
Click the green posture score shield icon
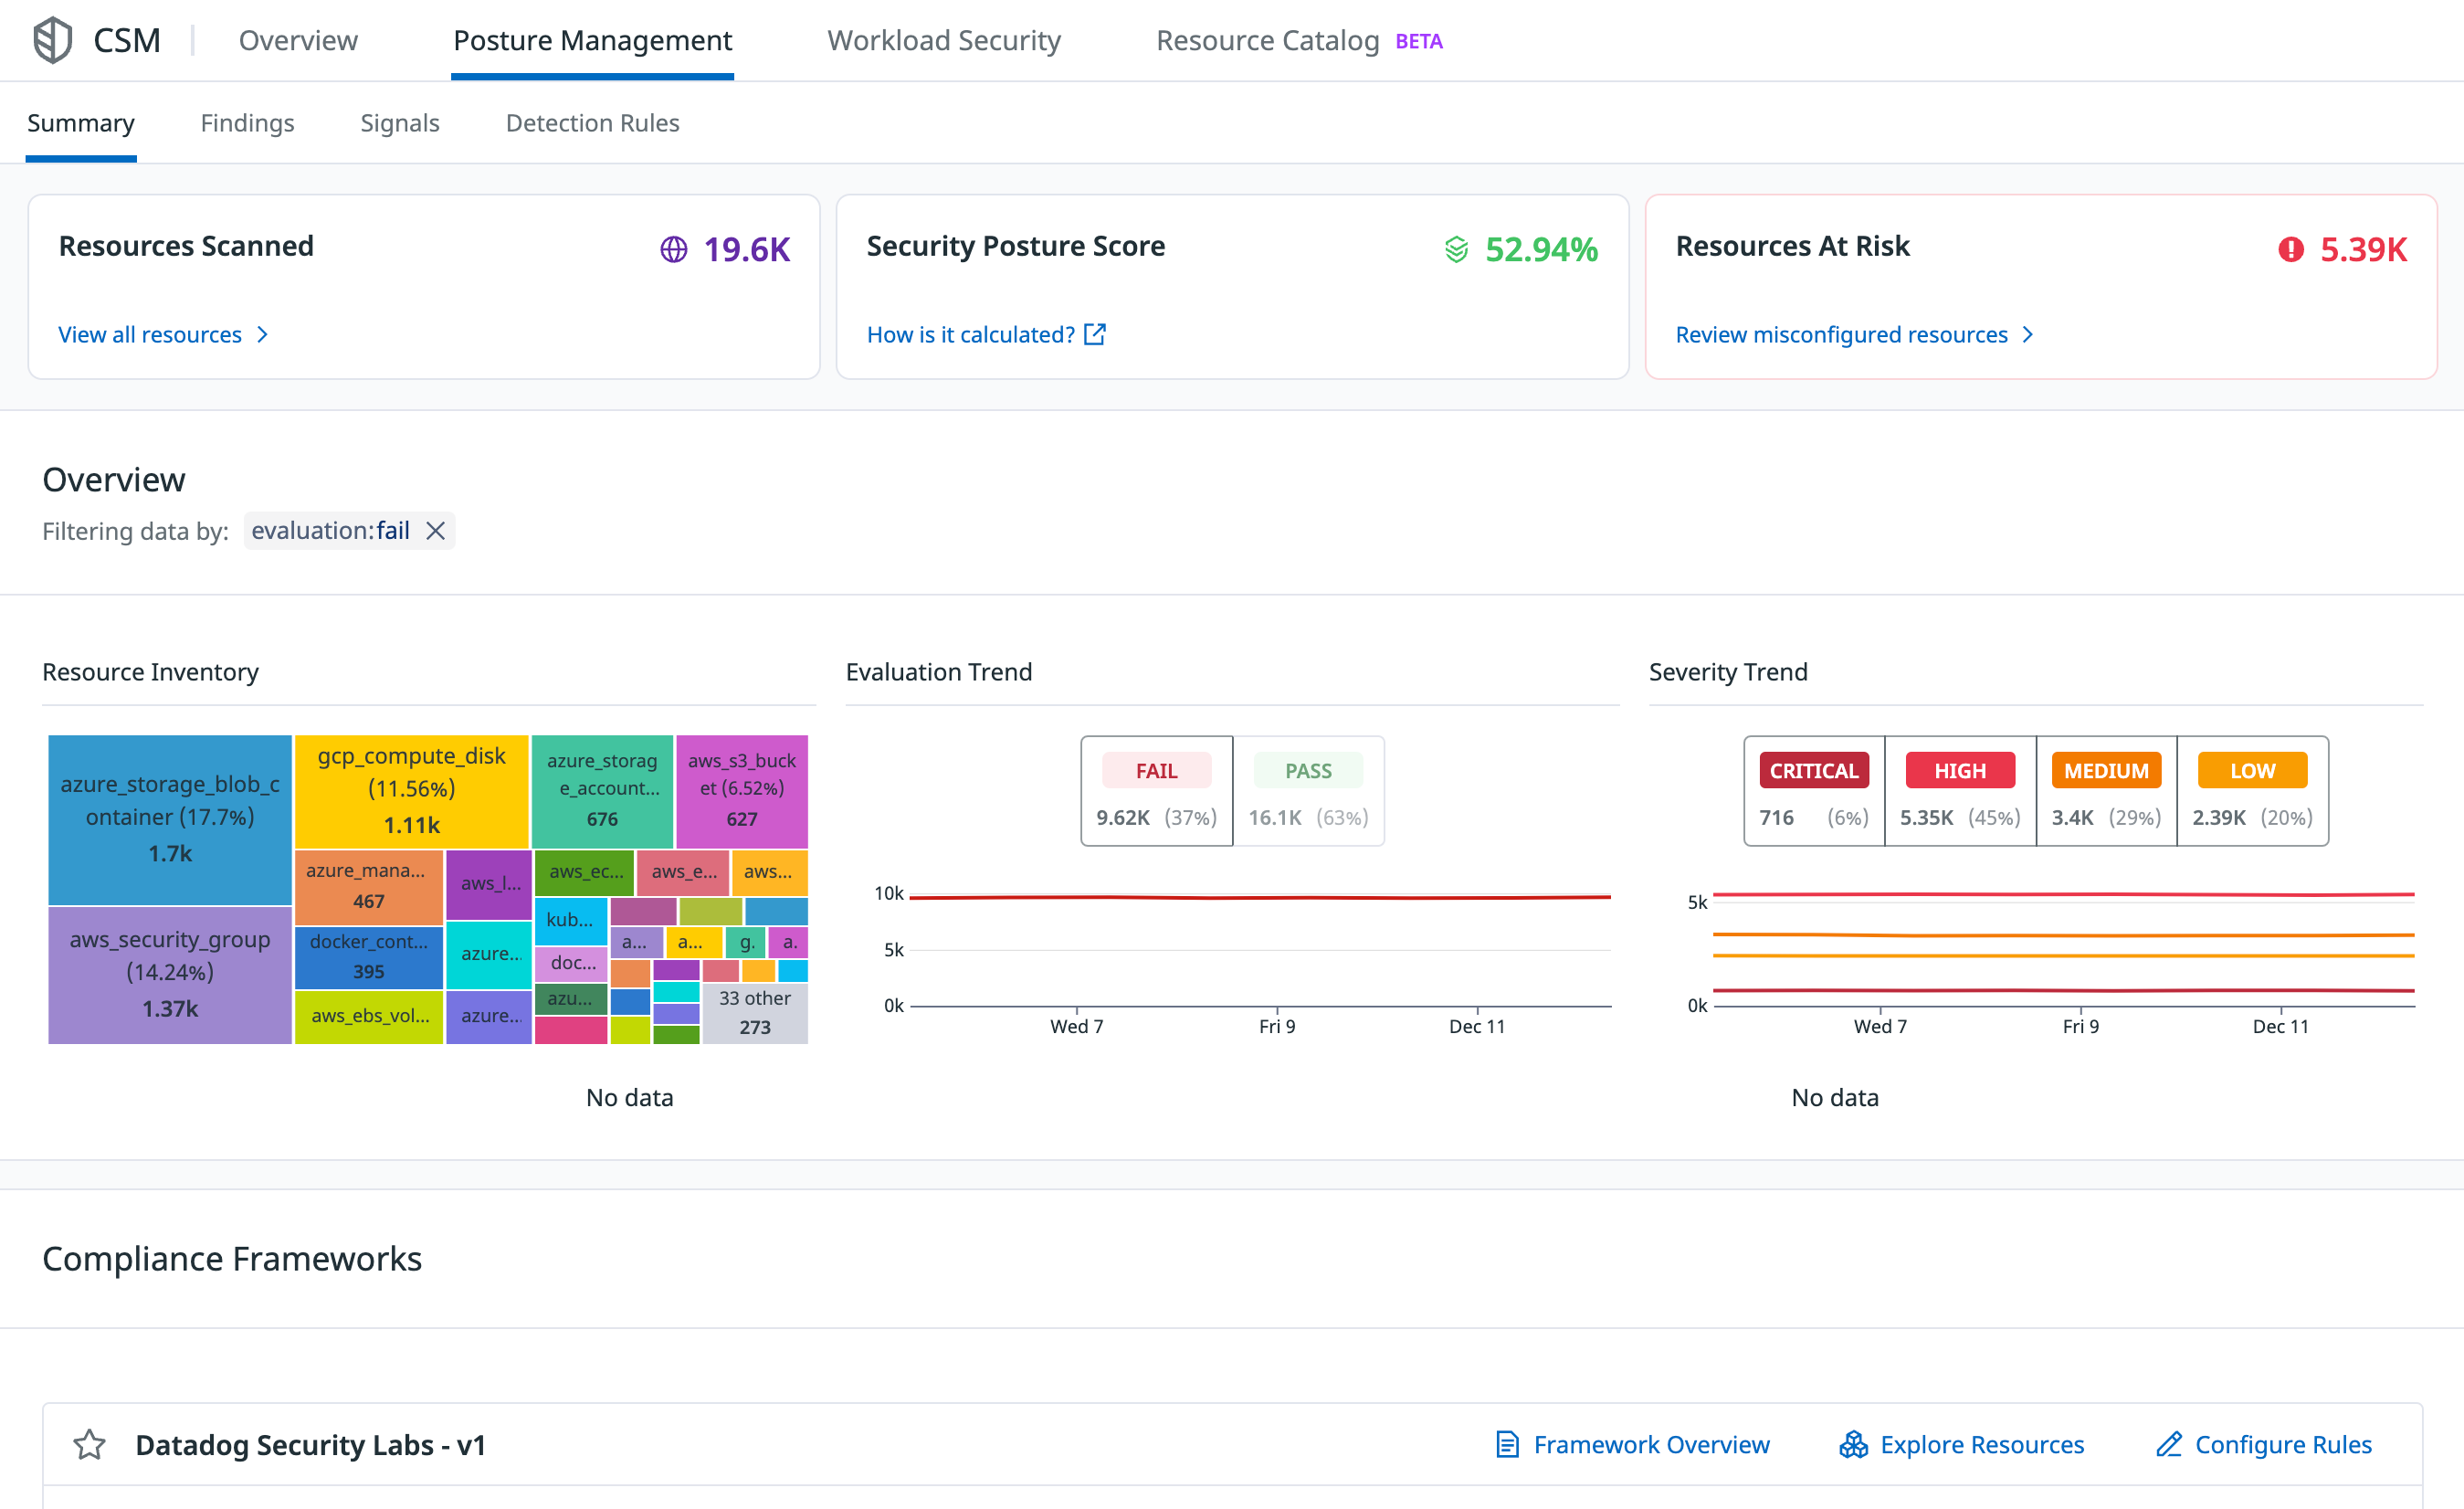point(1456,249)
